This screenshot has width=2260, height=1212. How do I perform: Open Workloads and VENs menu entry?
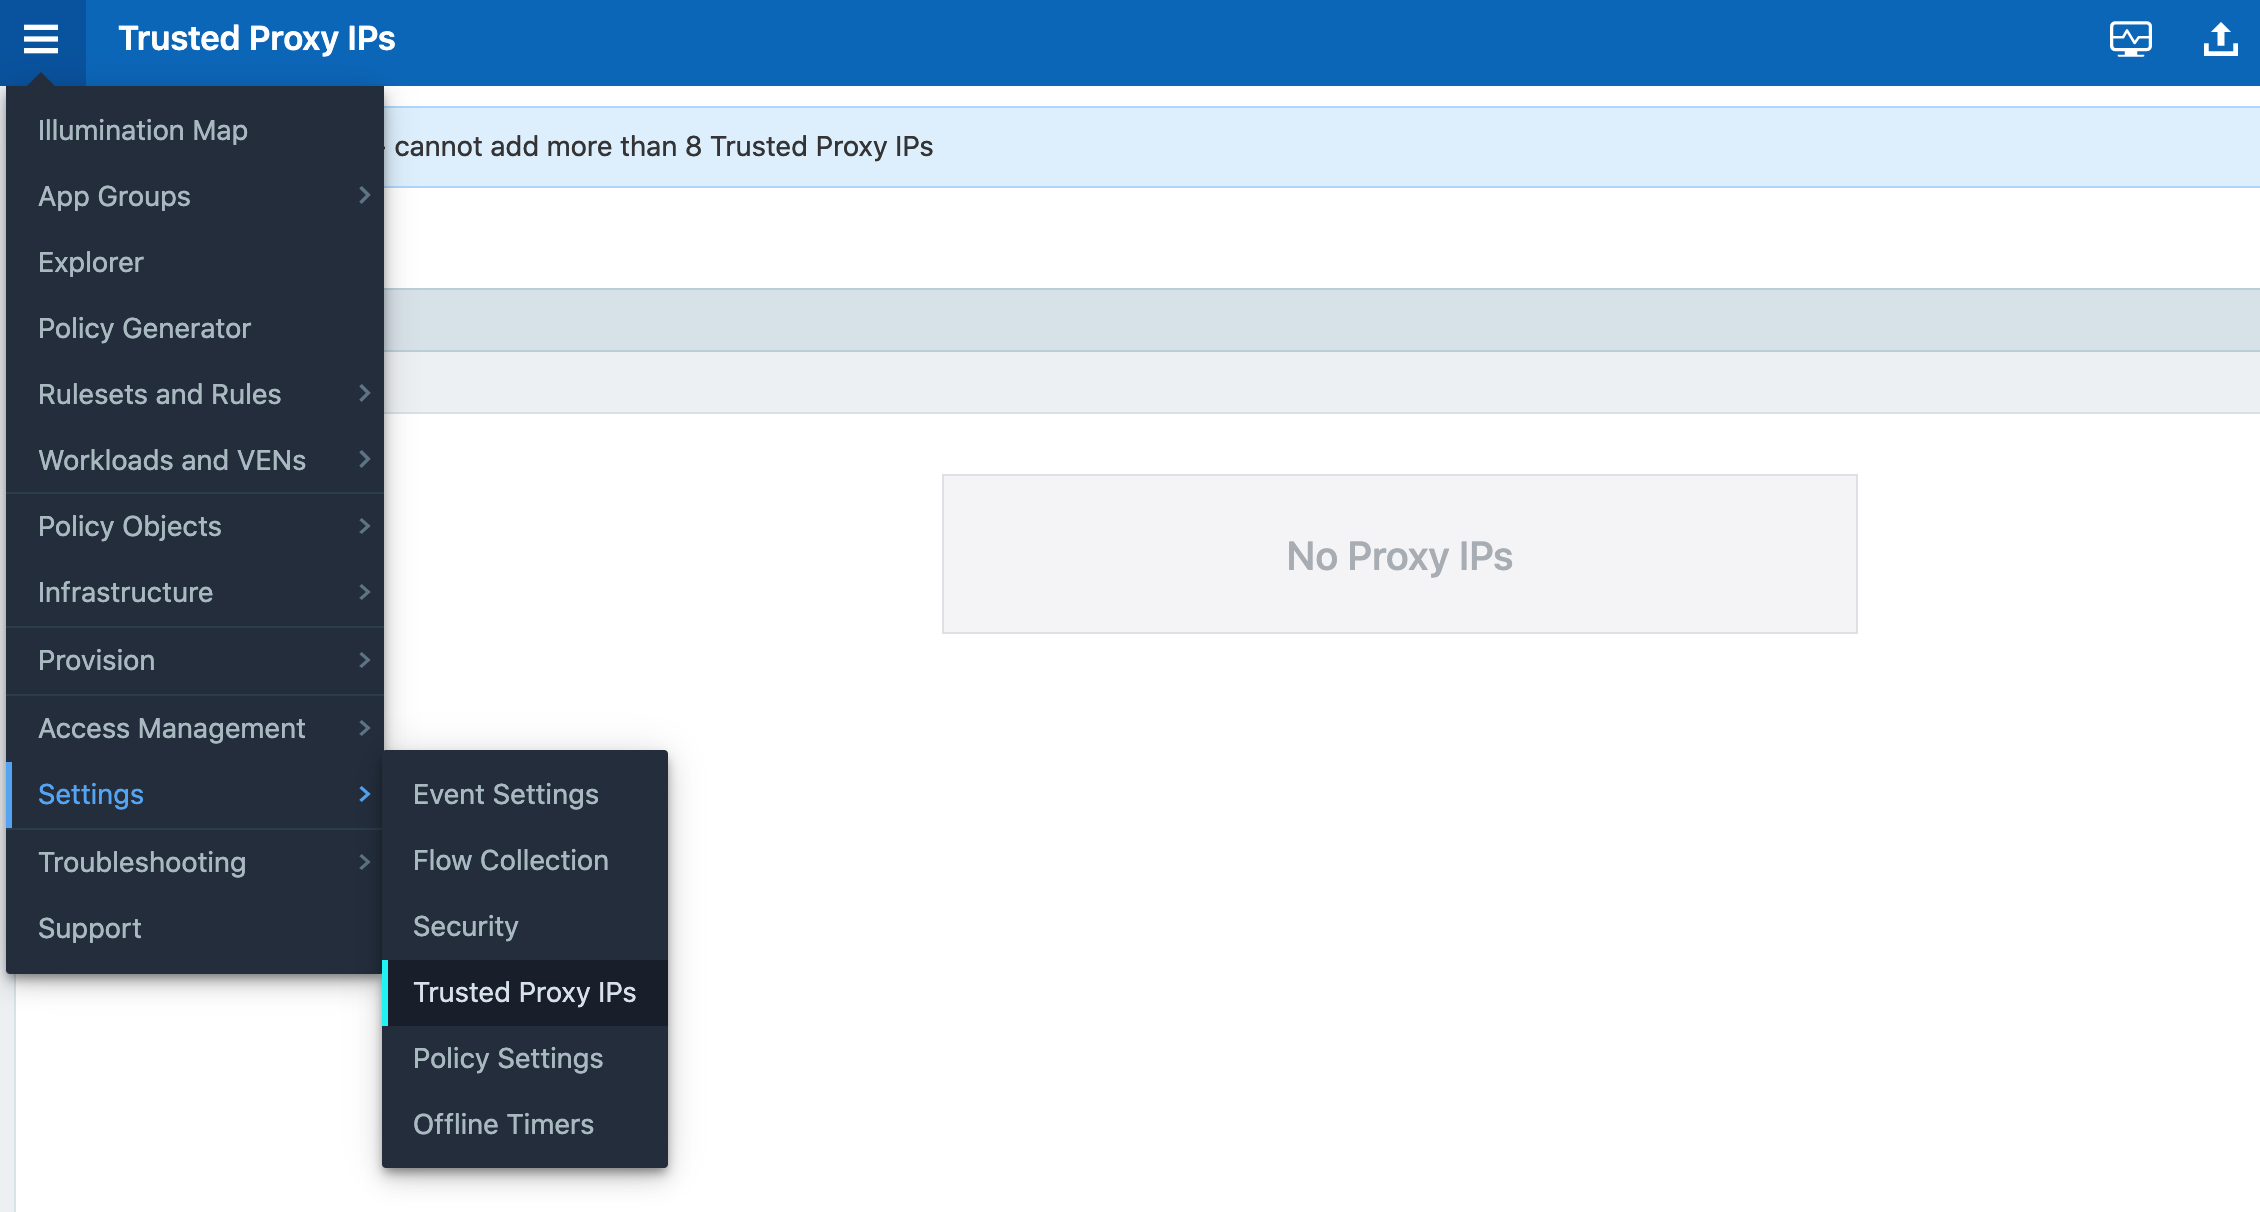point(195,460)
